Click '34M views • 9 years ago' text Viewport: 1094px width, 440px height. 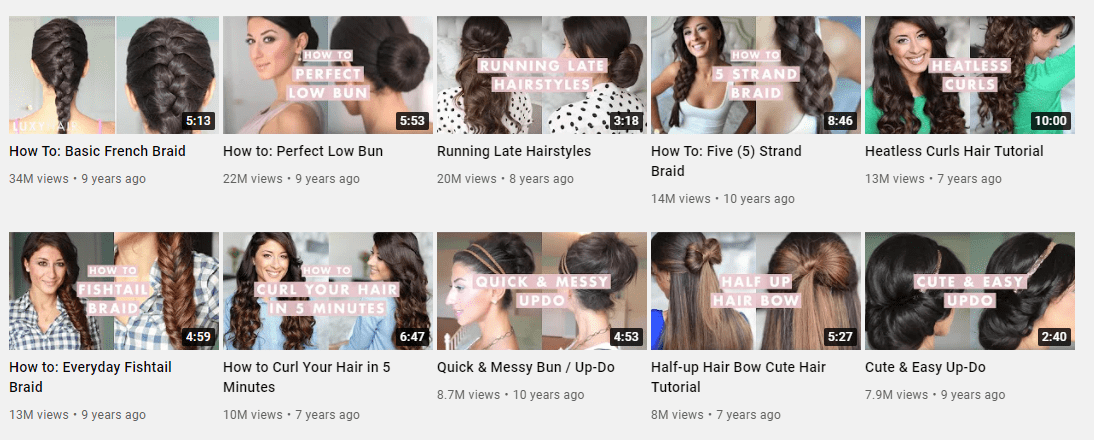pos(77,179)
